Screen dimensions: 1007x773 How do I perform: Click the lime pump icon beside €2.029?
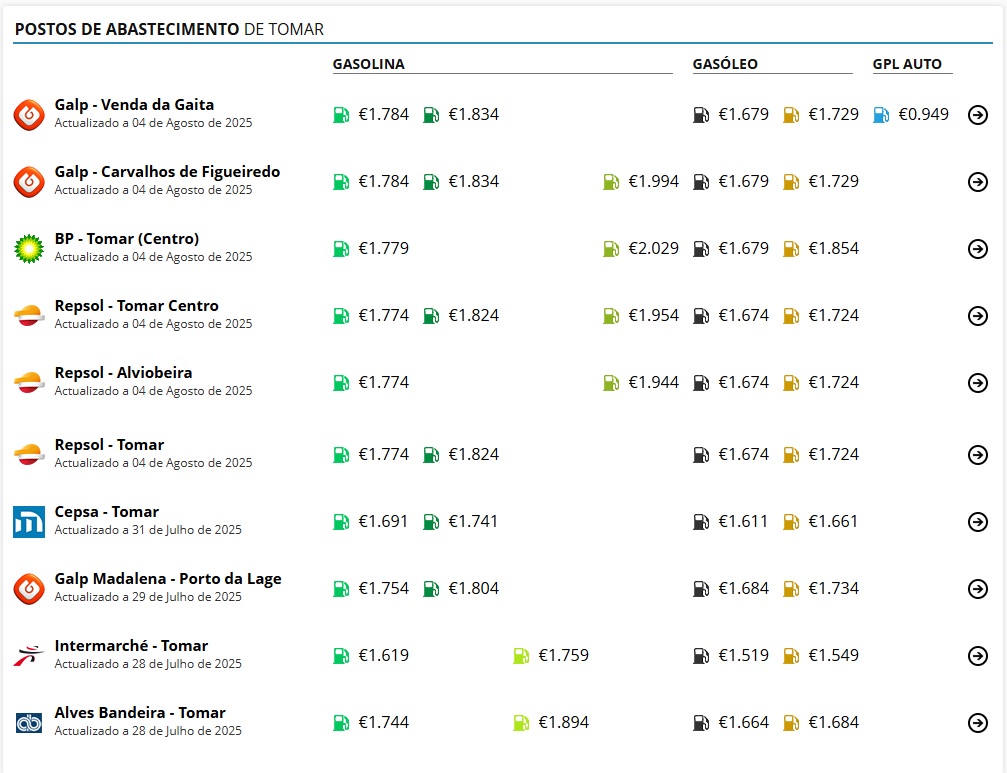611,248
